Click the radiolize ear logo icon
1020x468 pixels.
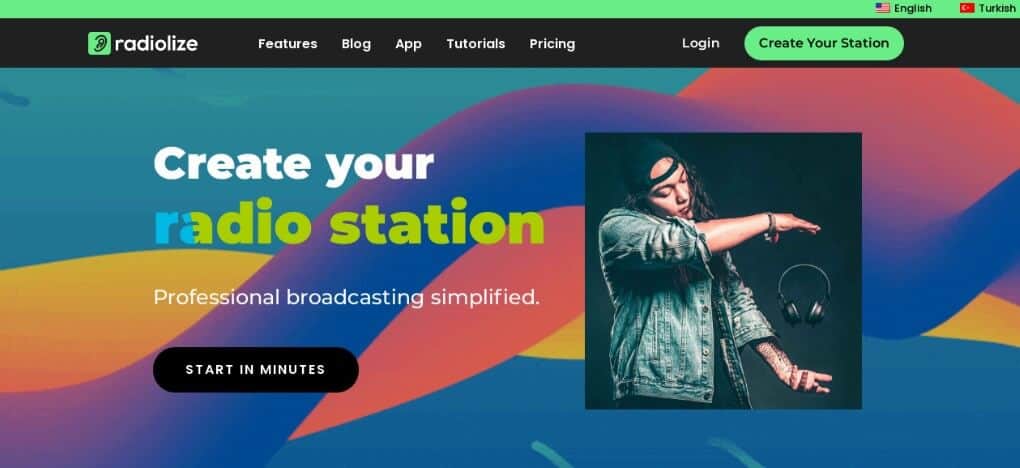[x=100, y=44]
